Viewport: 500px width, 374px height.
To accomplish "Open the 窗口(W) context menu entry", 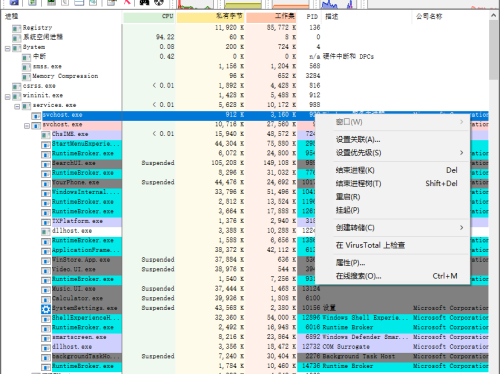I will [x=392, y=122].
